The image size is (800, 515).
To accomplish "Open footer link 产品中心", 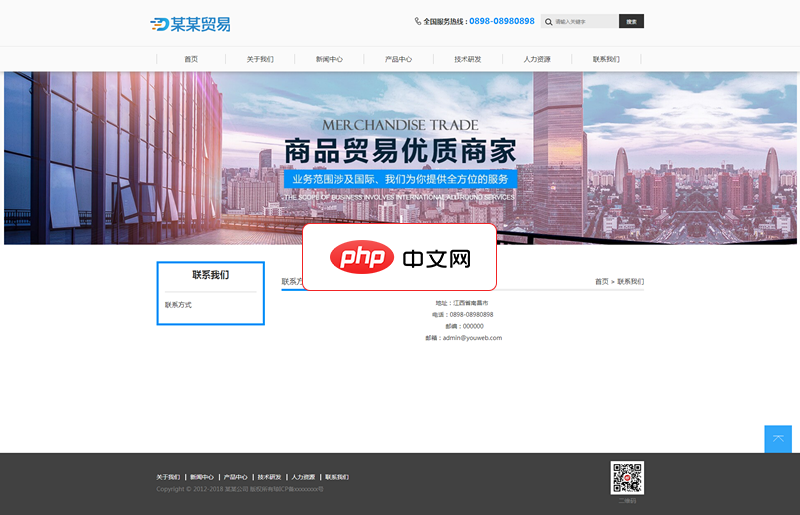I will click(x=236, y=477).
